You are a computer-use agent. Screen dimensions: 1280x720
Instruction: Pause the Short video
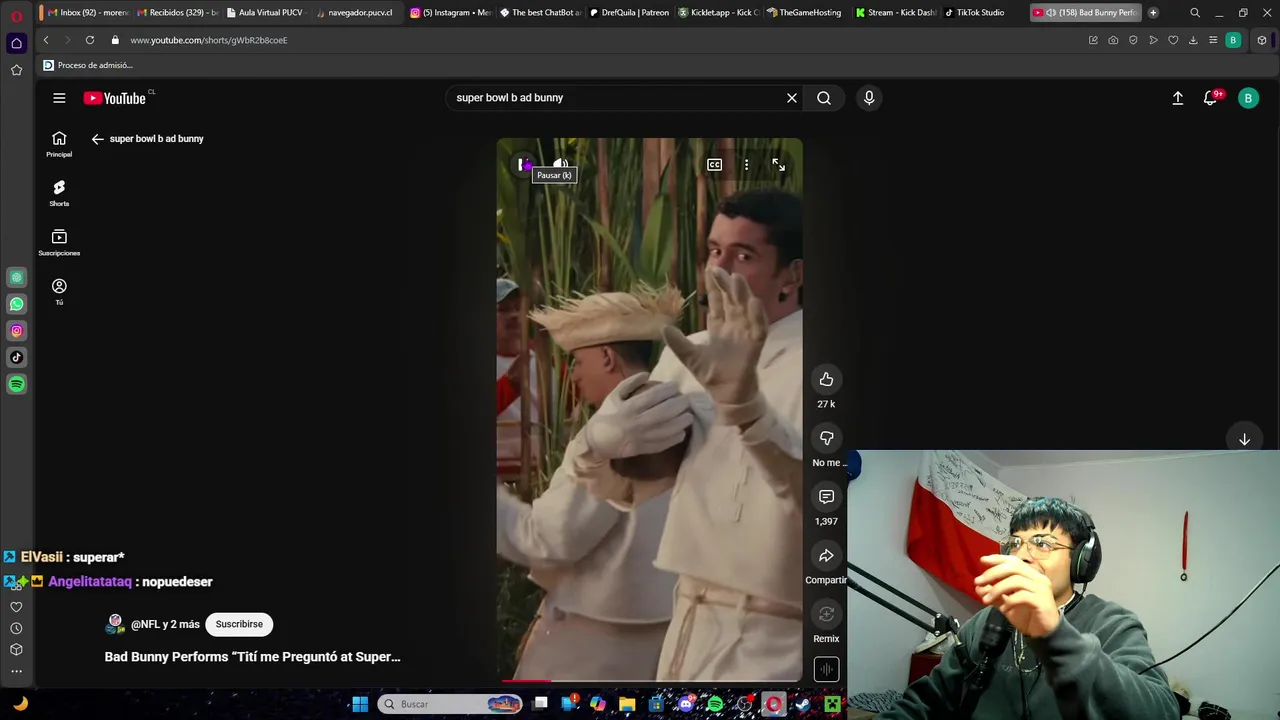(x=522, y=165)
